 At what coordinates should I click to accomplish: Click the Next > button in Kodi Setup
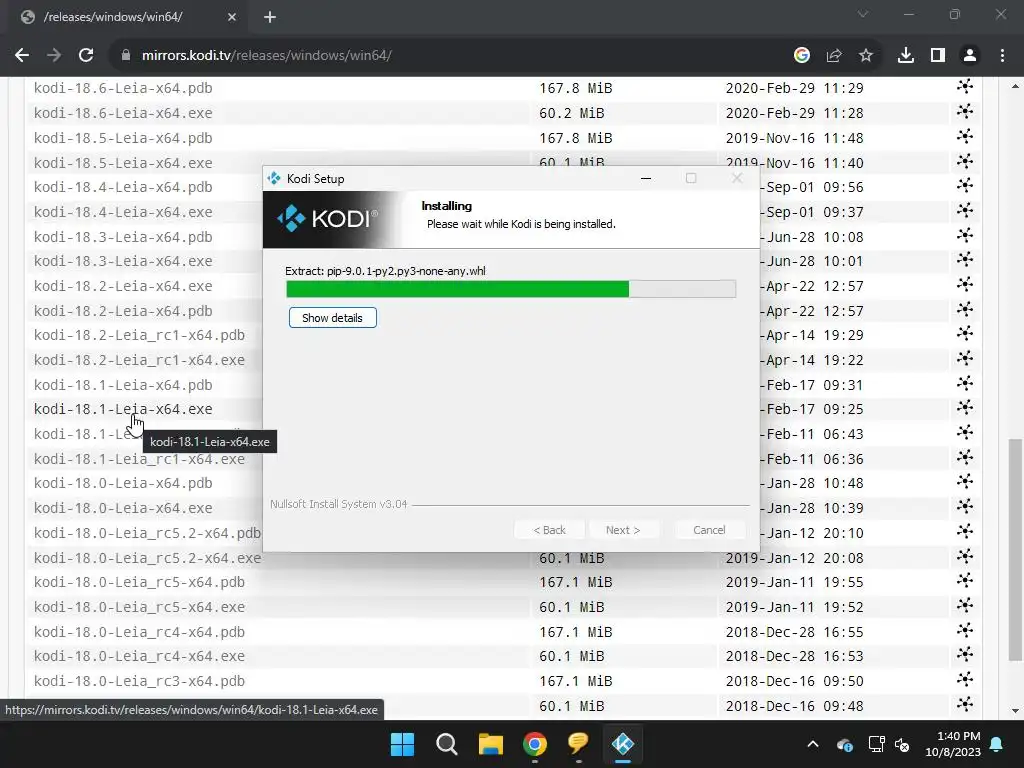(623, 530)
